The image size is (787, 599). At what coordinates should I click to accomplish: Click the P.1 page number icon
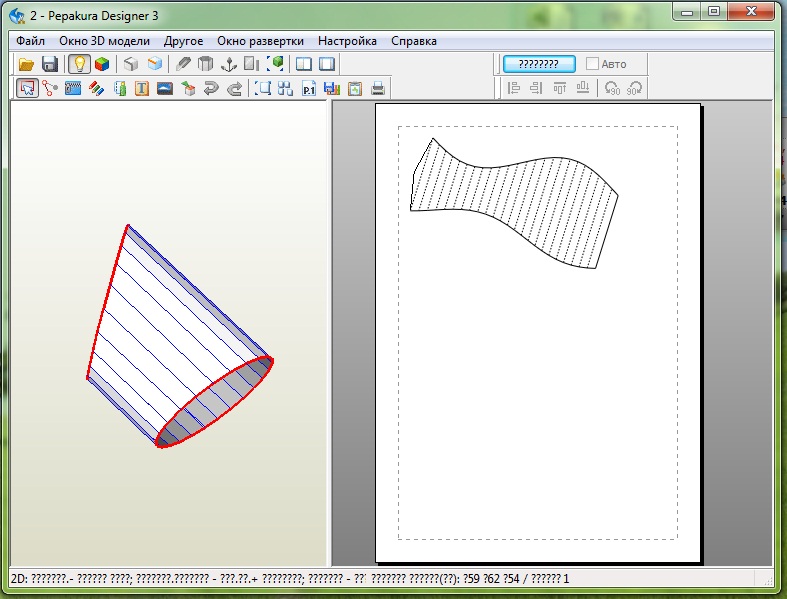309,89
